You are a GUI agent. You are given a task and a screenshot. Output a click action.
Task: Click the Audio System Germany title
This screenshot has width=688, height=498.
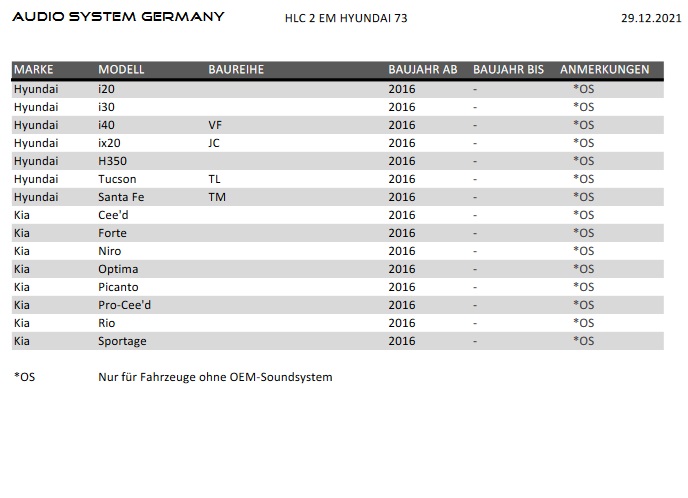(118, 17)
